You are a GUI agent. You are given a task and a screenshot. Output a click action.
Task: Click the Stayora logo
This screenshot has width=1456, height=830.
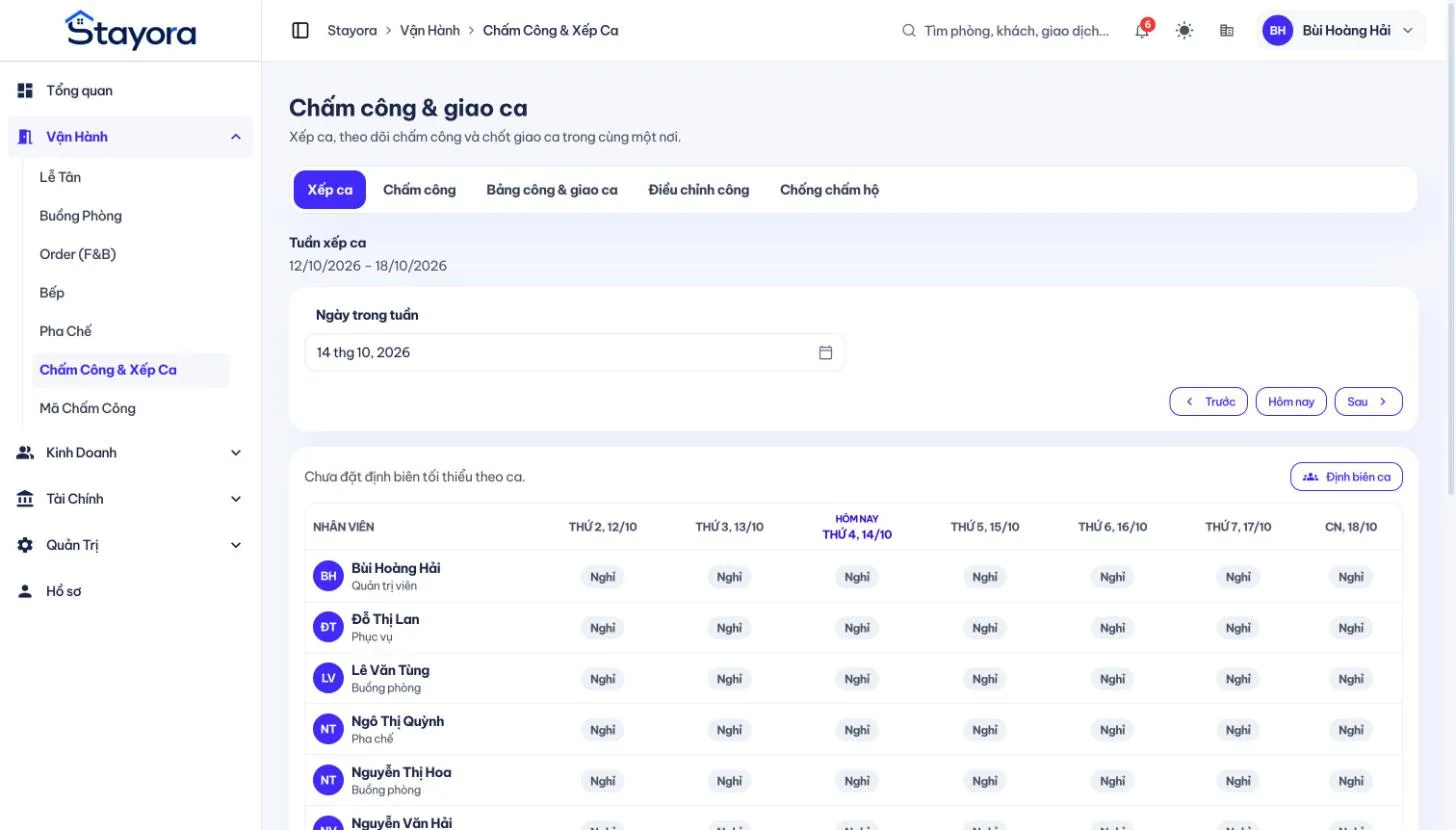click(x=130, y=30)
